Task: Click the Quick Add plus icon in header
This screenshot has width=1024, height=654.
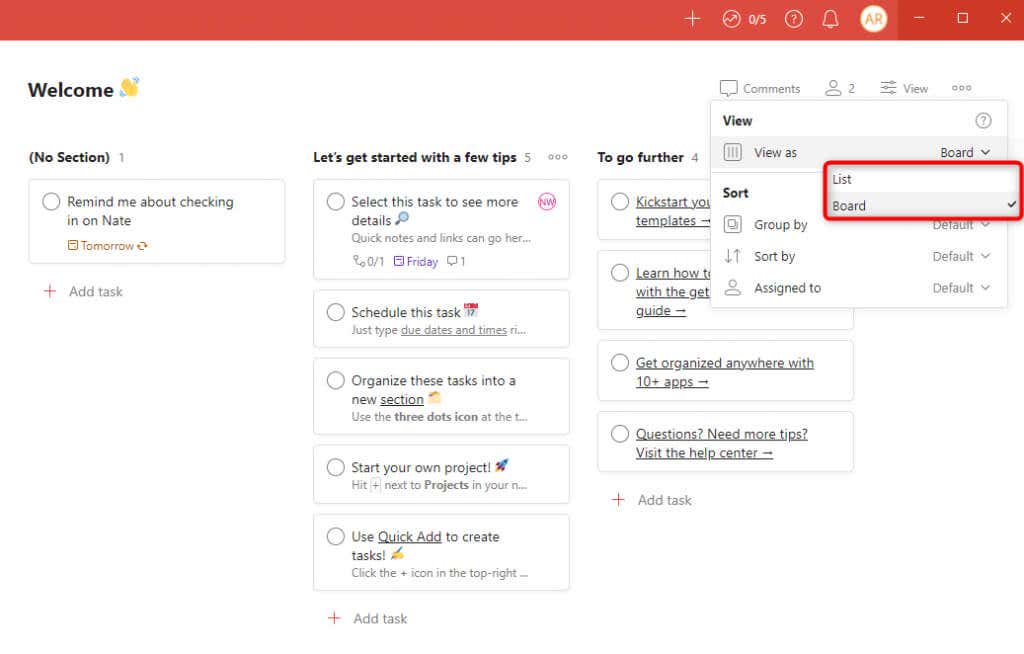Action: (x=692, y=19)
